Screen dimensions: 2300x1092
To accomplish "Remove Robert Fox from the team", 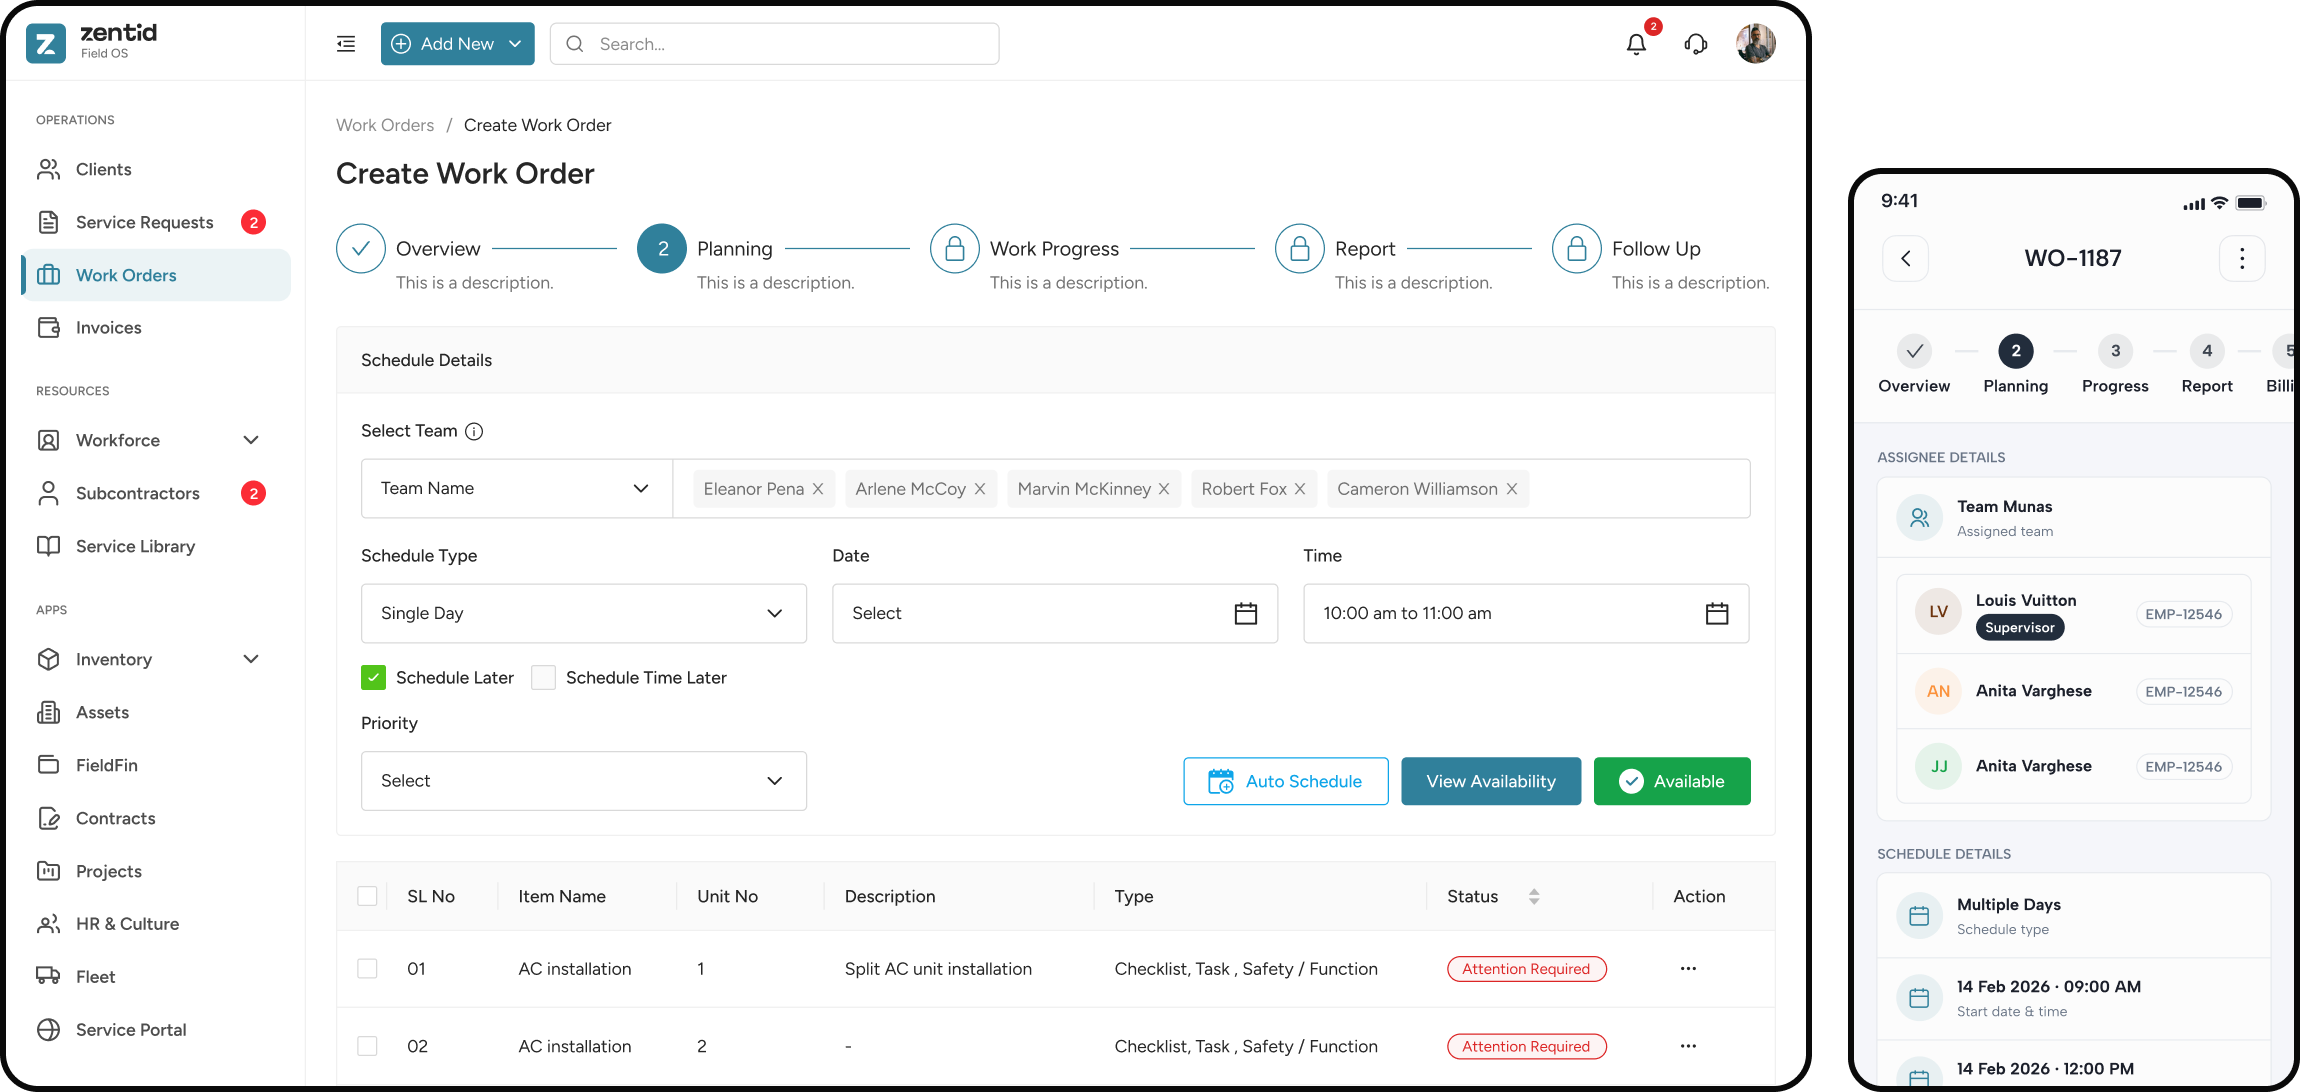I will pyautogui.click(x=1300, y=489).
